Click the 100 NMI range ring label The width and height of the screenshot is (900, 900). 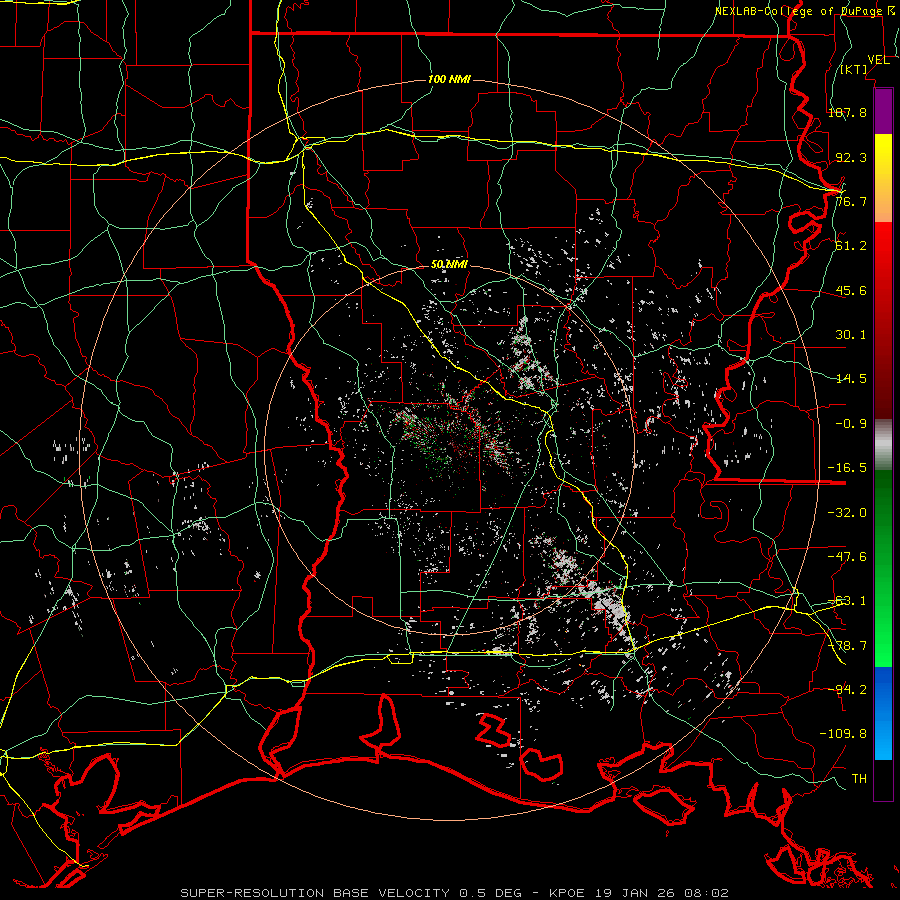(449, 79)
